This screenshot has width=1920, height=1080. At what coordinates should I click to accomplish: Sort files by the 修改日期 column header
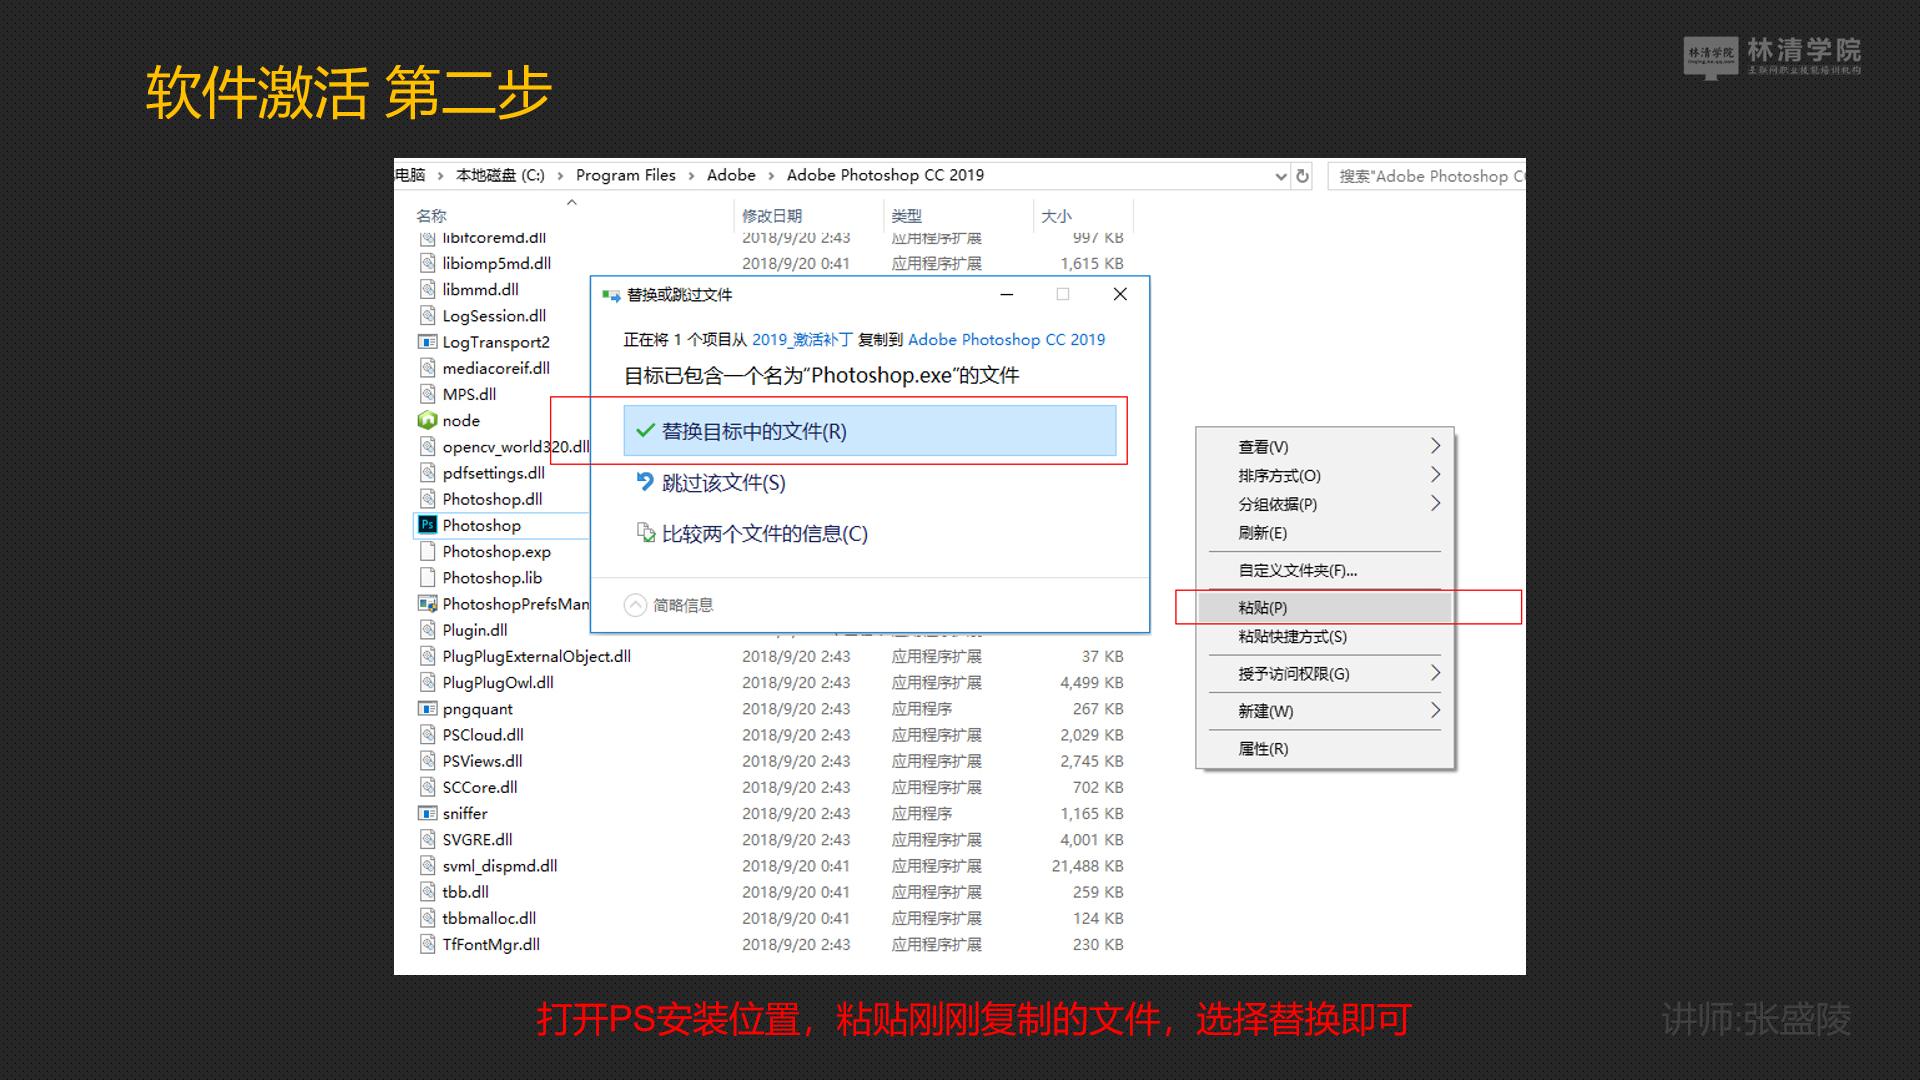pos(775,215)
